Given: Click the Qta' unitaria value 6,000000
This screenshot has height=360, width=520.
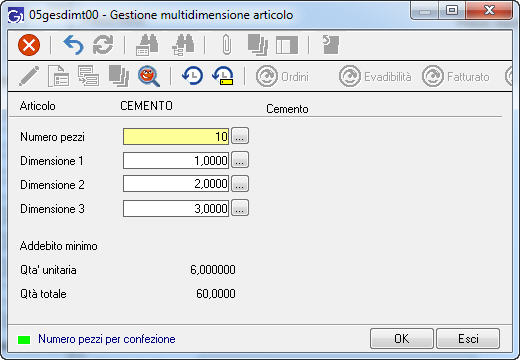Looking at the screenshot, I should click(x=213, y=270).
